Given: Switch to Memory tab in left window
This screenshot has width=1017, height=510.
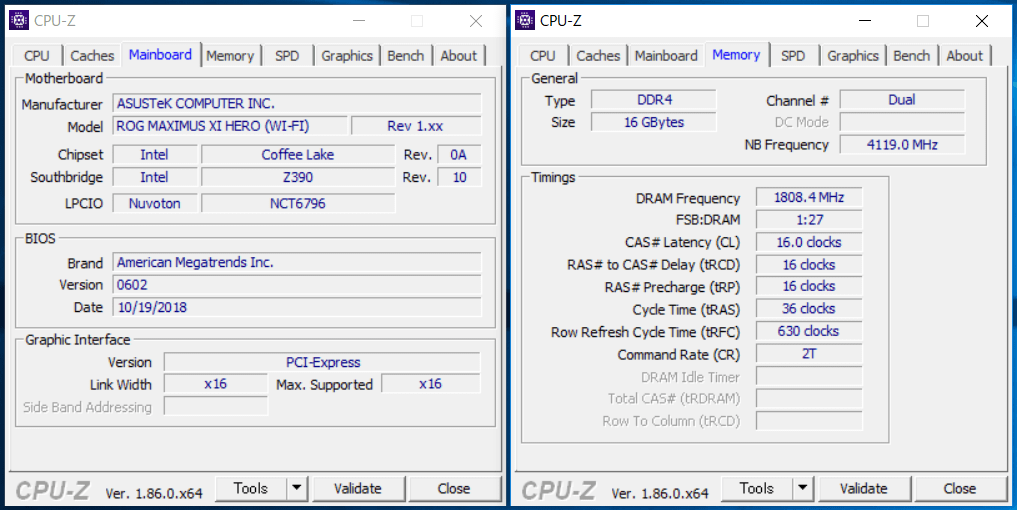Looking at the screenshot, I should 230,56.
